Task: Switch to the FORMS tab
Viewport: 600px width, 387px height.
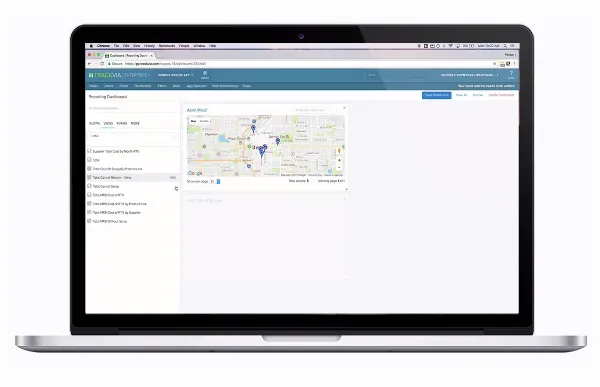Action: (x=122, y=123)
